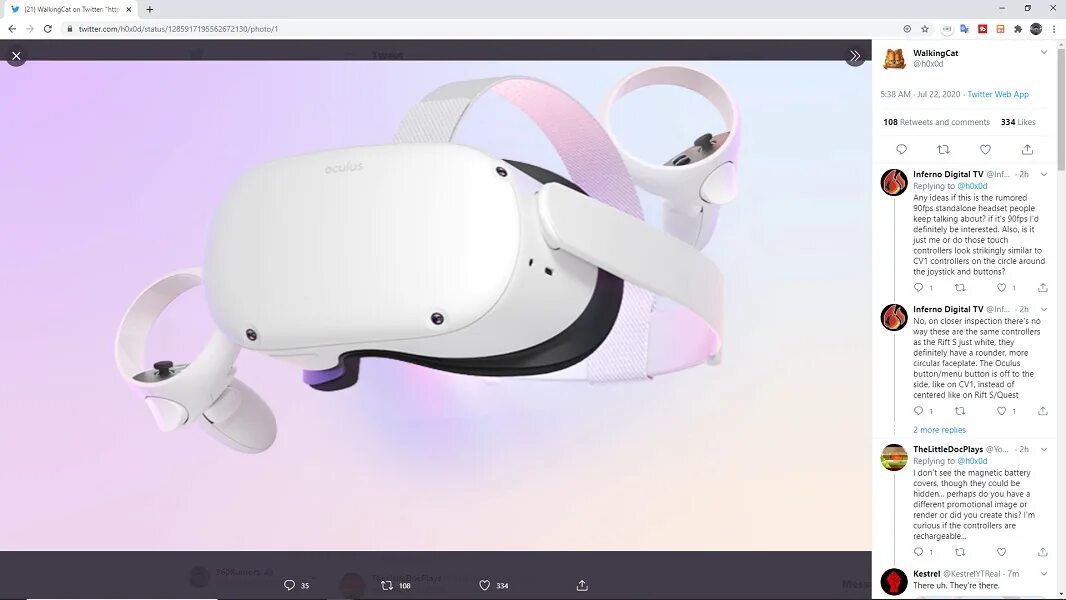Go back in browser history
Viewport: 1066px width, 600px height.
tap(12, 29)
